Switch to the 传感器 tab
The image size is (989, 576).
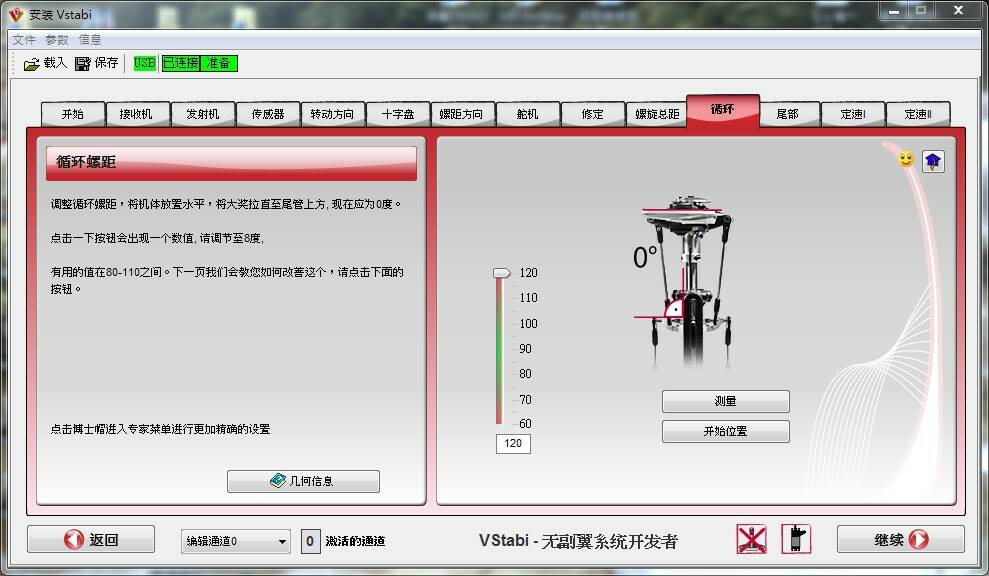[267, 114]
